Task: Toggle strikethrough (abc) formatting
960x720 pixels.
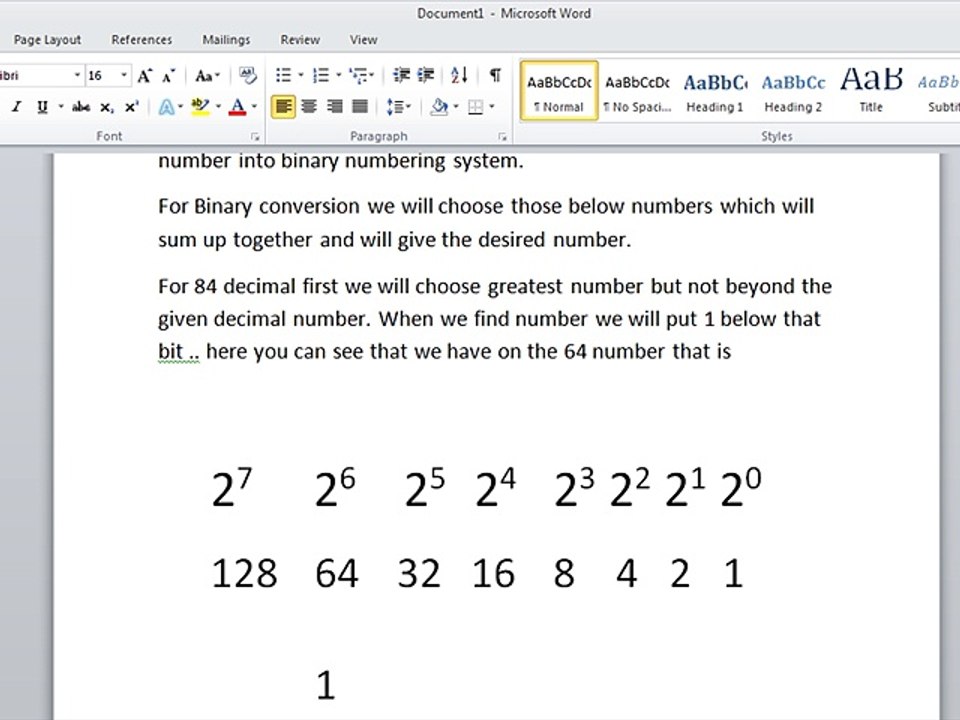Action: click(81, 107)
